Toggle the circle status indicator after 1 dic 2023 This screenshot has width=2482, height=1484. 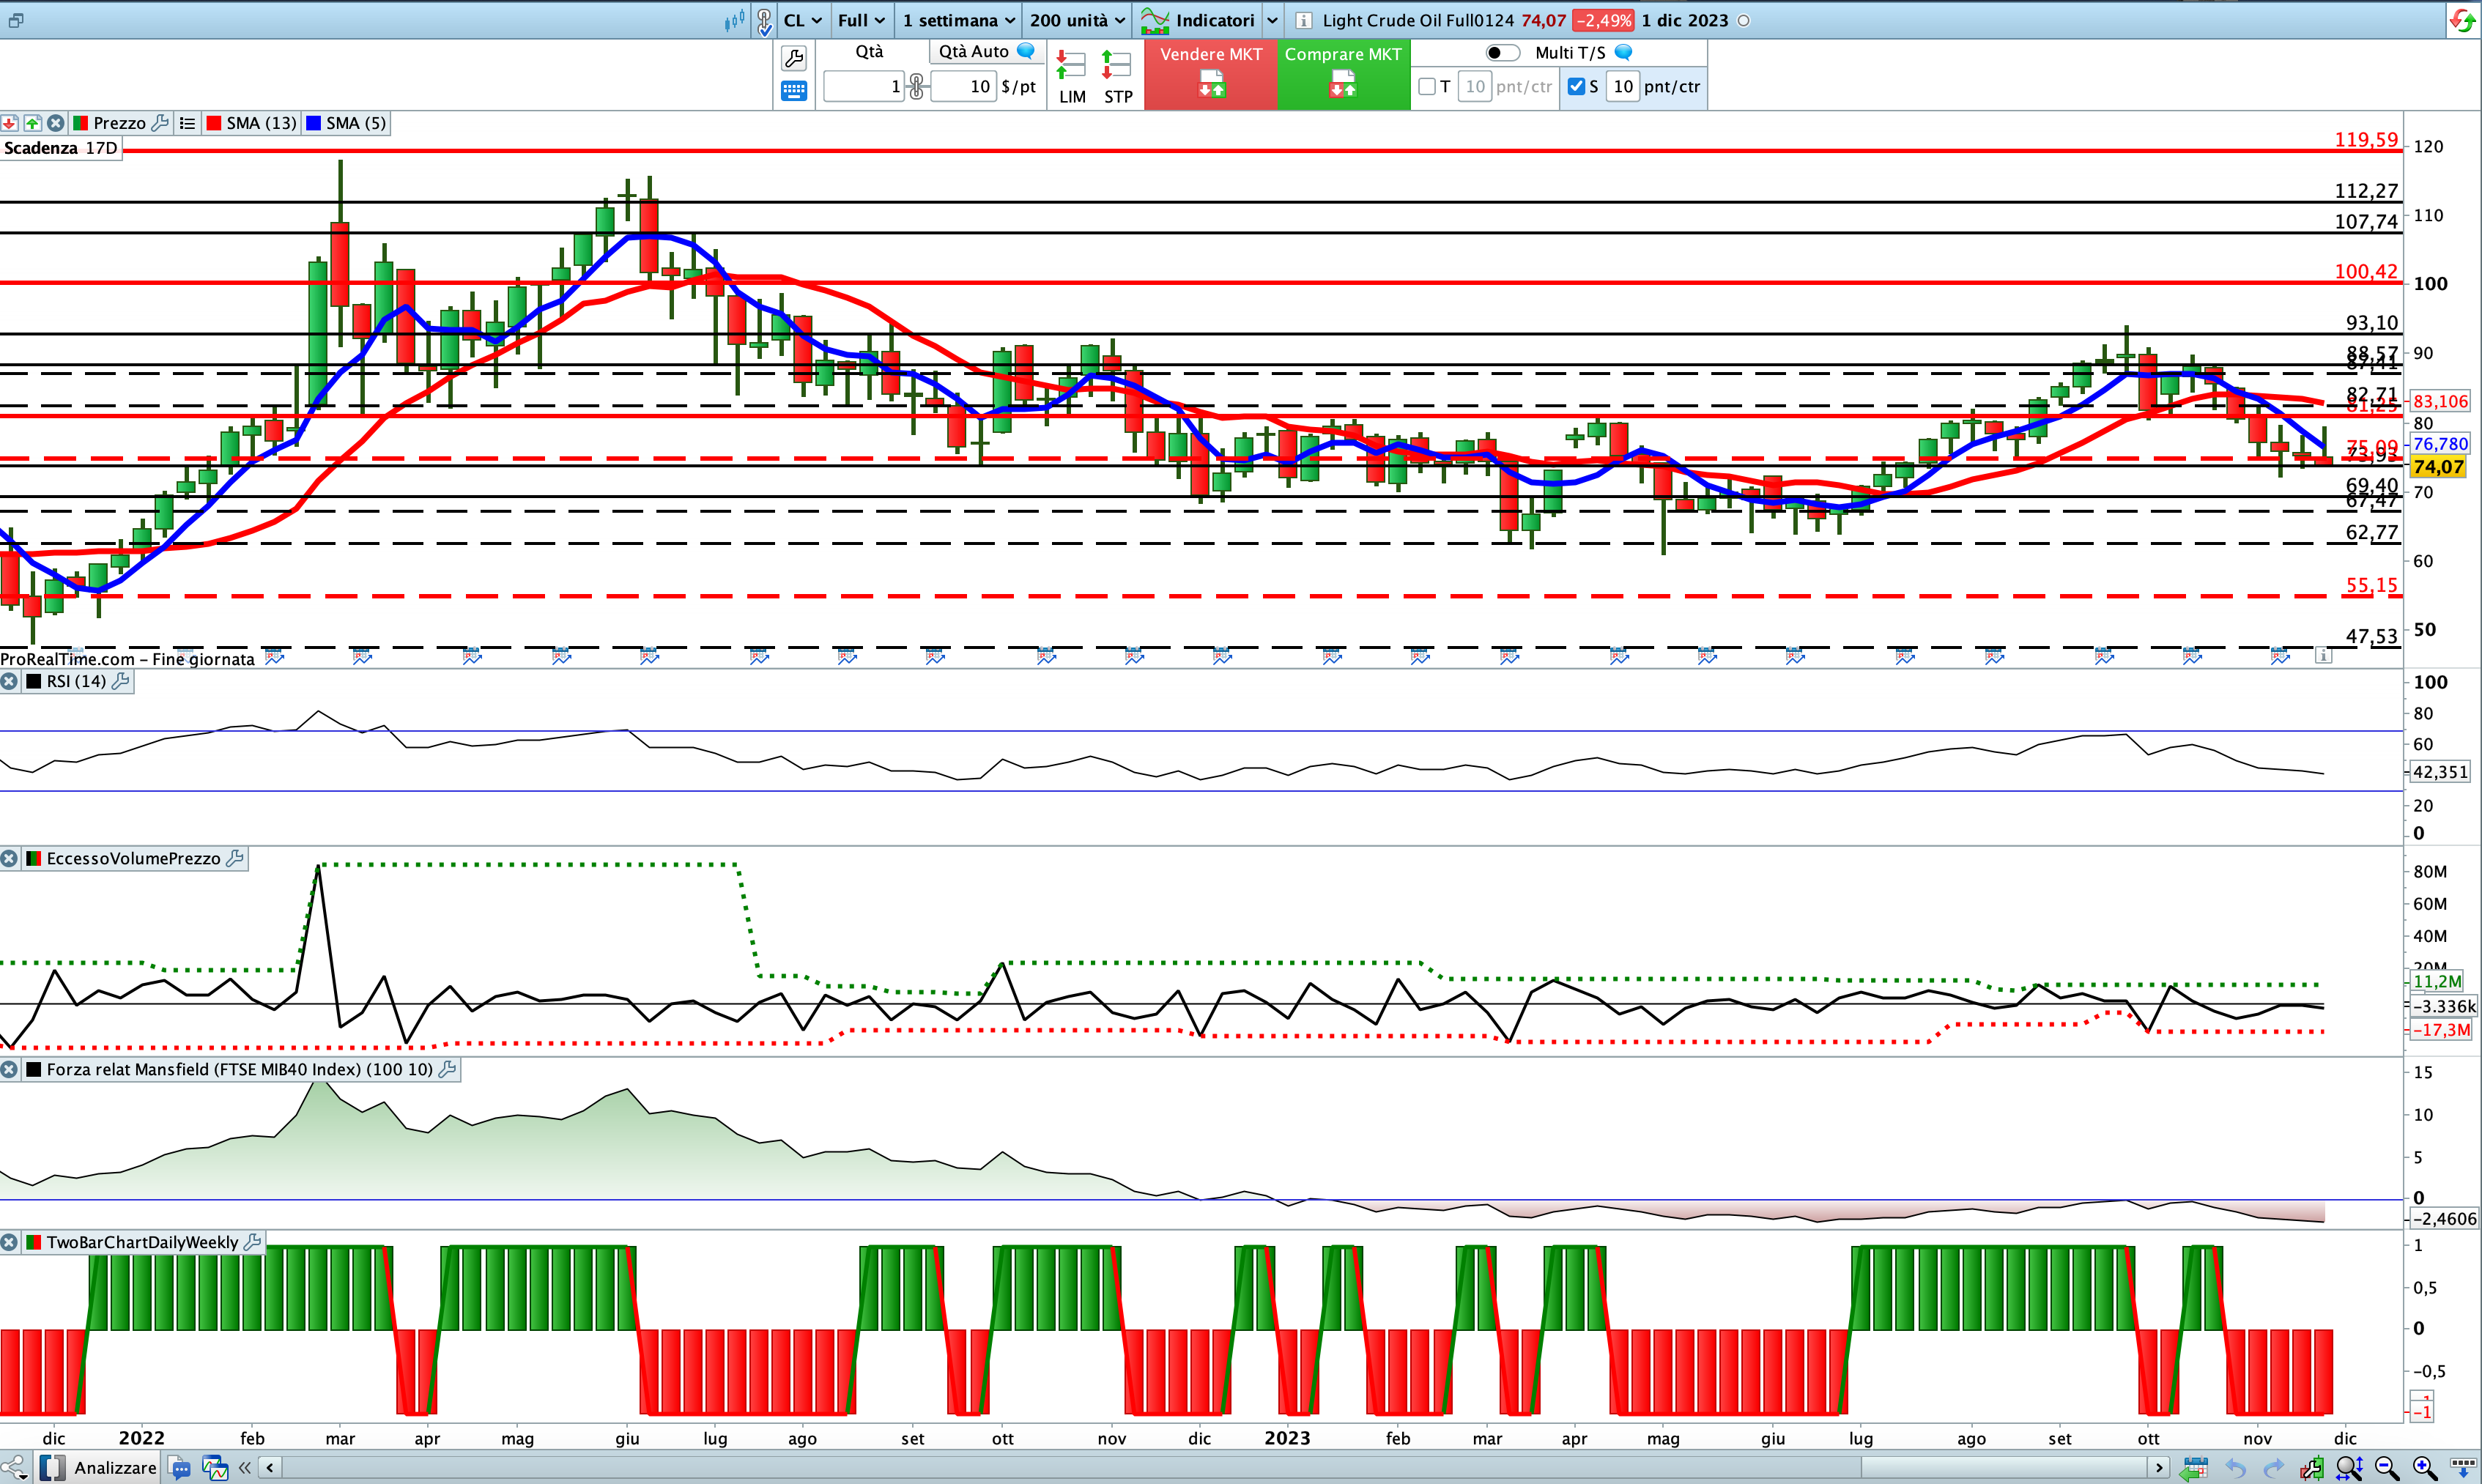pyautogui.click(x=1743, y=20)
